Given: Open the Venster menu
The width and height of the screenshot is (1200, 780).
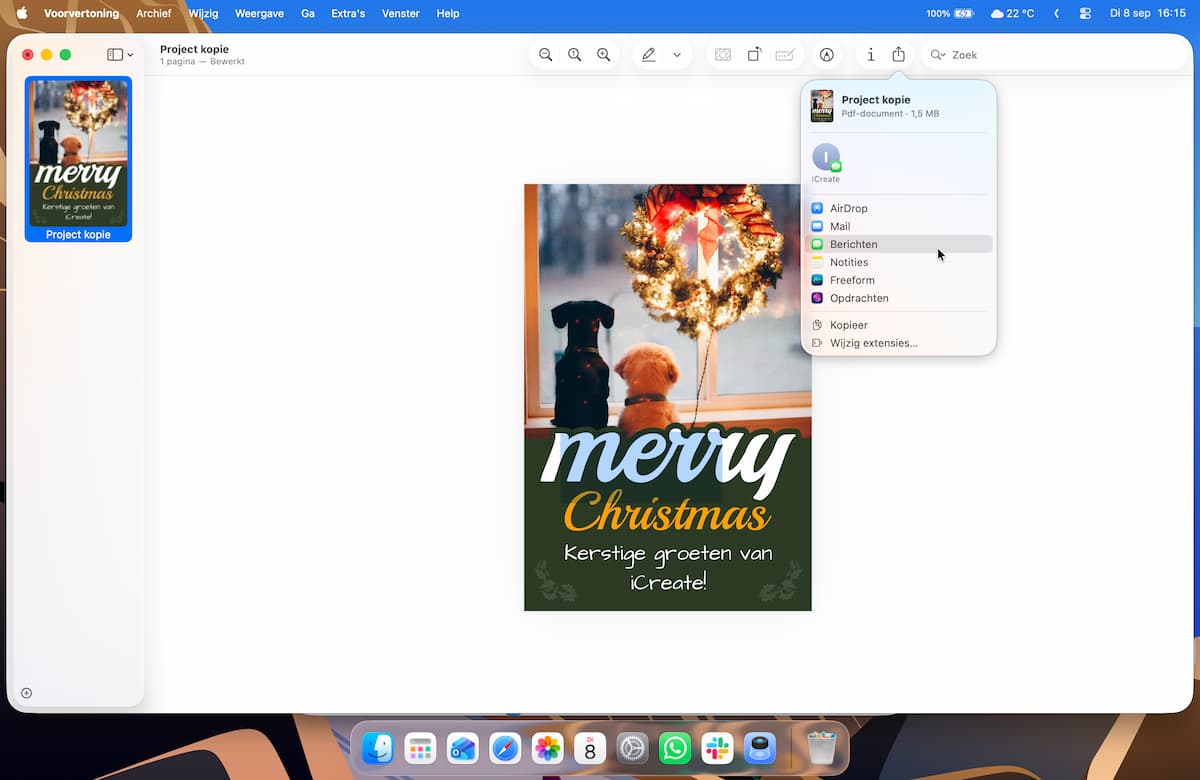Looking at the screenshot, I should click(x=400, y=14).
